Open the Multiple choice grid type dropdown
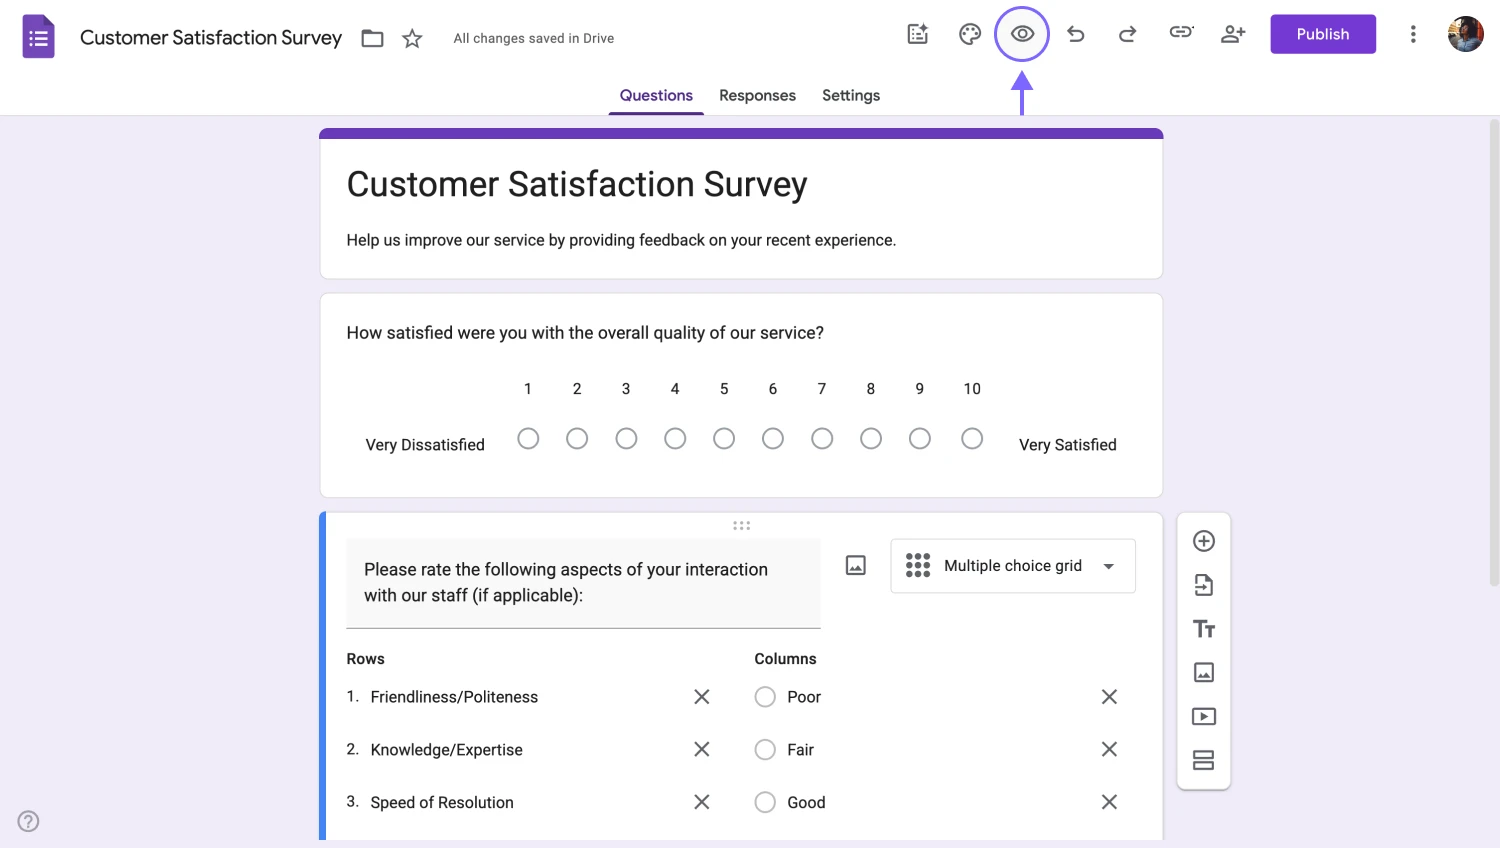1500x848 pixels. (x=1012, y=566)
